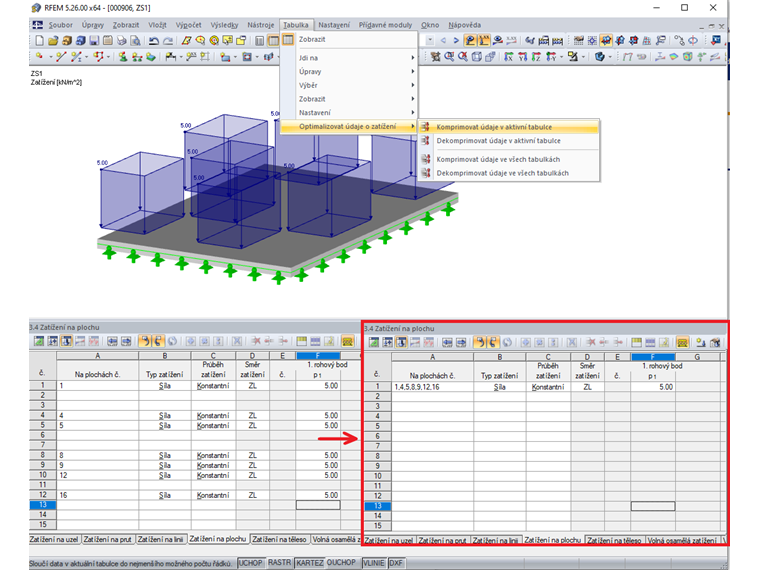
Task: Expand the Jdi na submenu
Action: (348, 58)
